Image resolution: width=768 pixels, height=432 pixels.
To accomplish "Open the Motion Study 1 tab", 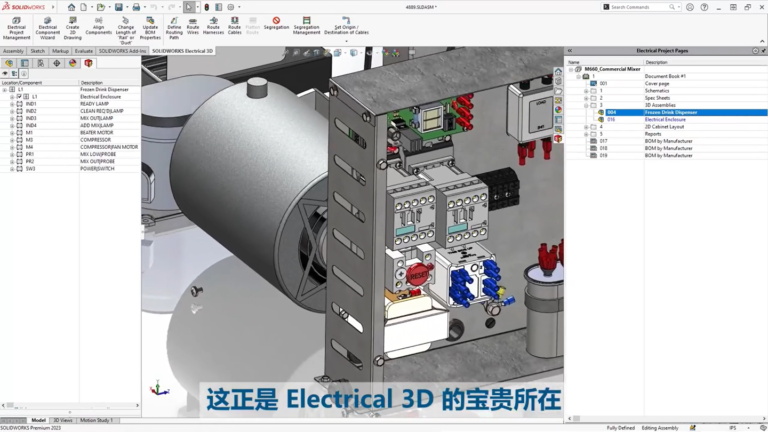I will pos(96,420).
